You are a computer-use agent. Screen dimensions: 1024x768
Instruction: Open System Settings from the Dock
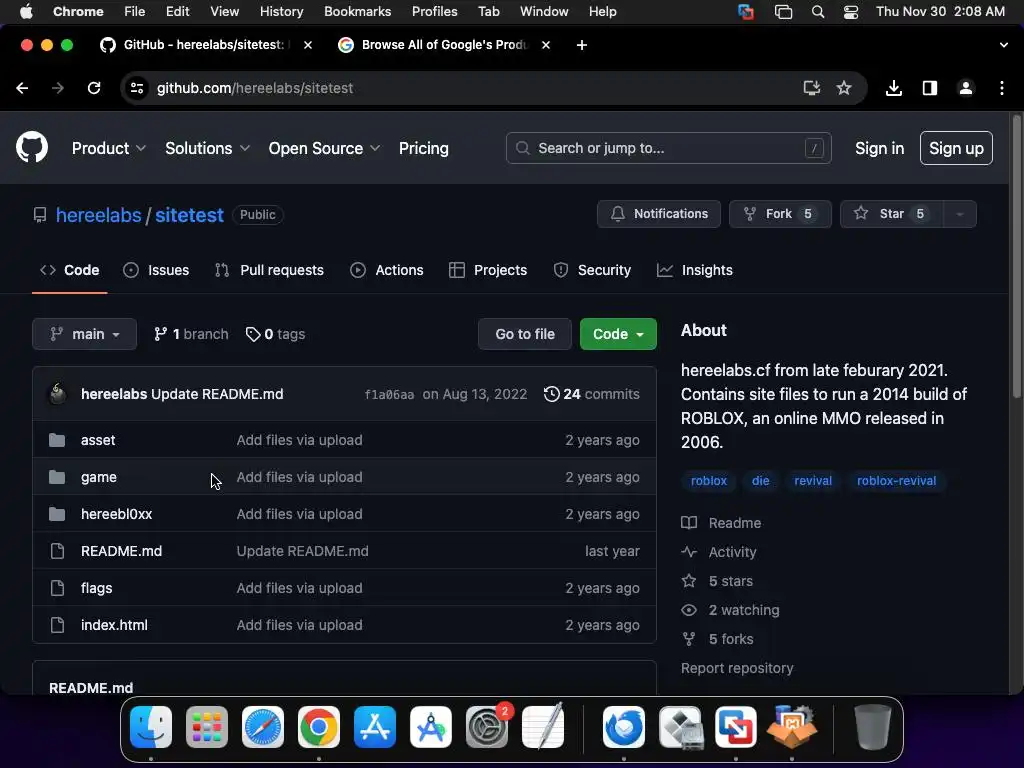pos(487,727)
